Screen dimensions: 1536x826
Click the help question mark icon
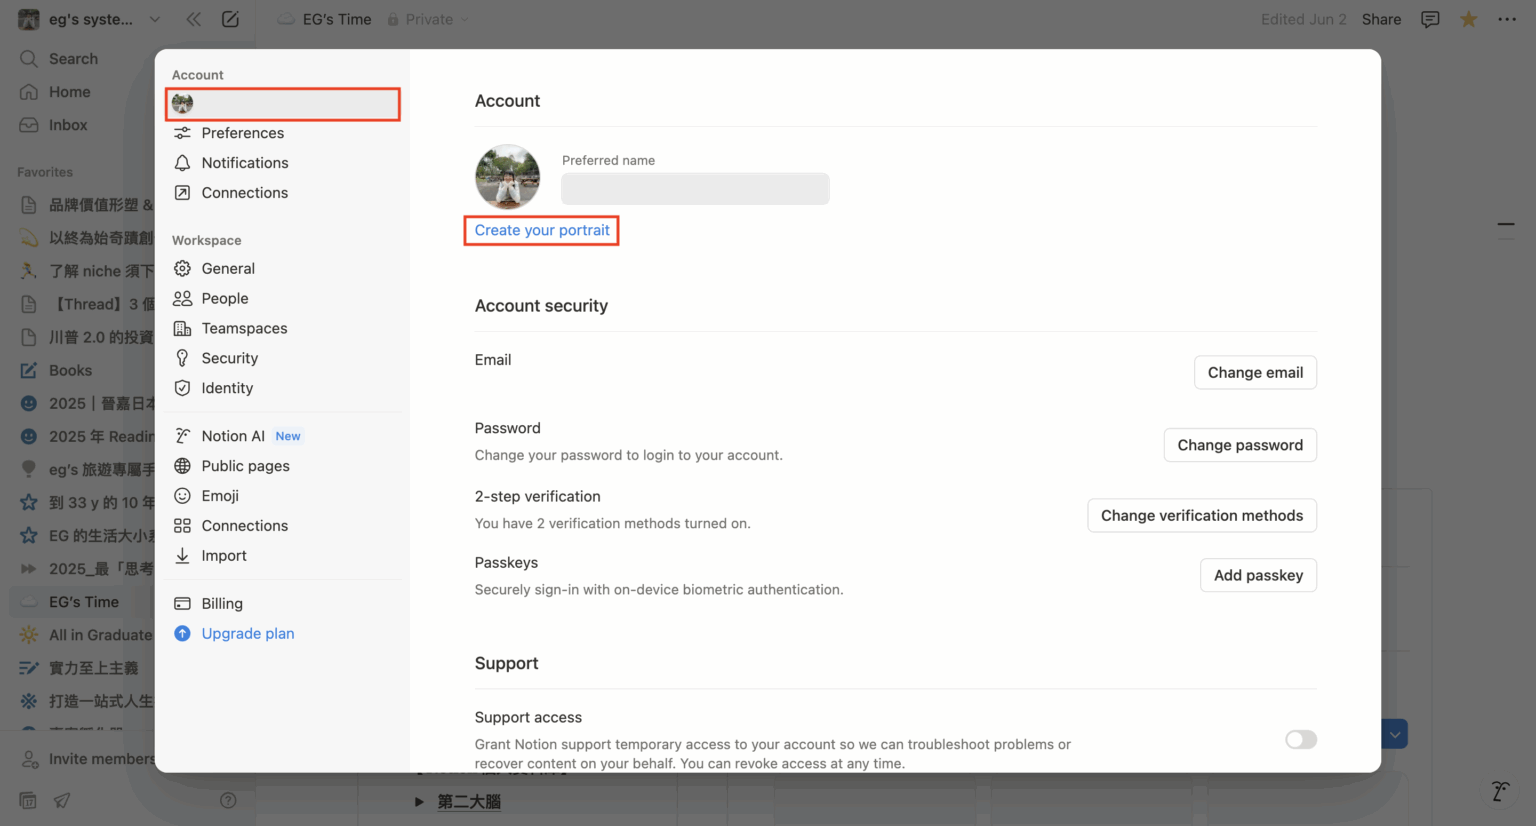point(228,800)
